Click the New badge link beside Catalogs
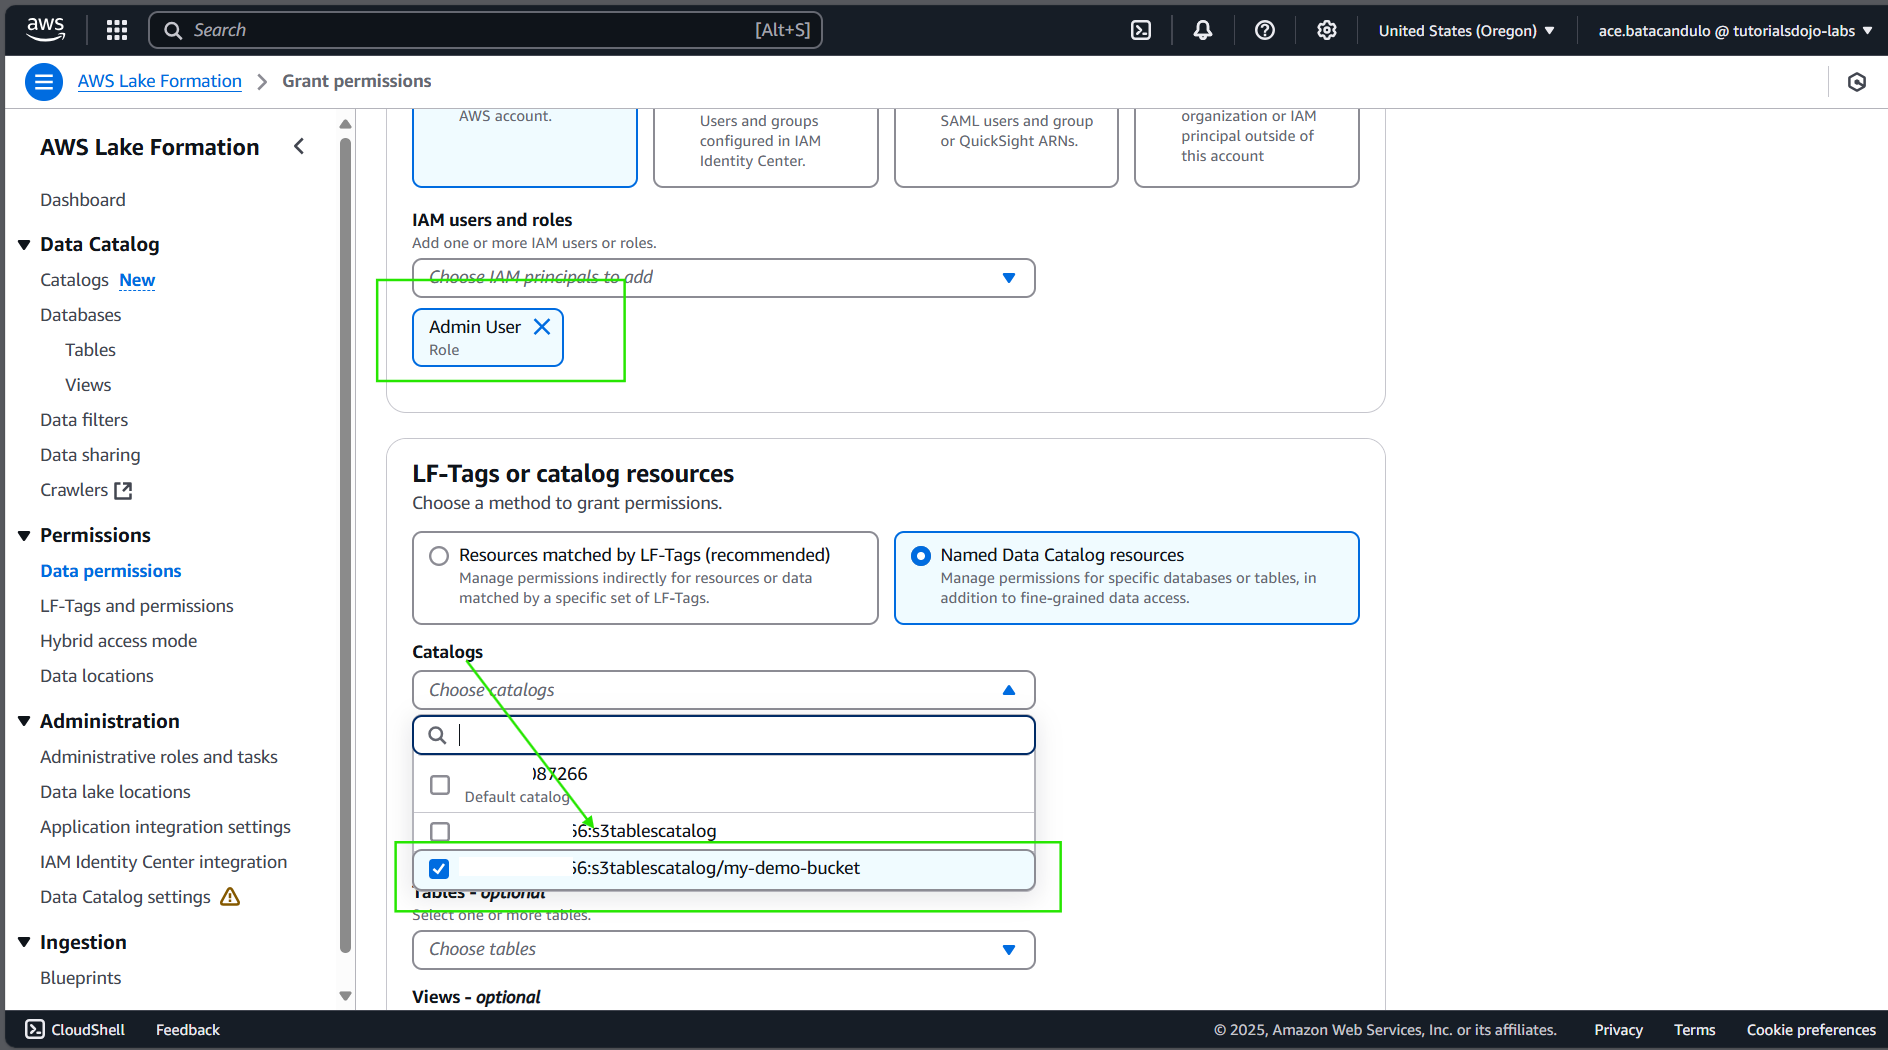Image resolution: width=1888 pixels, height=1050 pixels. click(x=137, y=280)
